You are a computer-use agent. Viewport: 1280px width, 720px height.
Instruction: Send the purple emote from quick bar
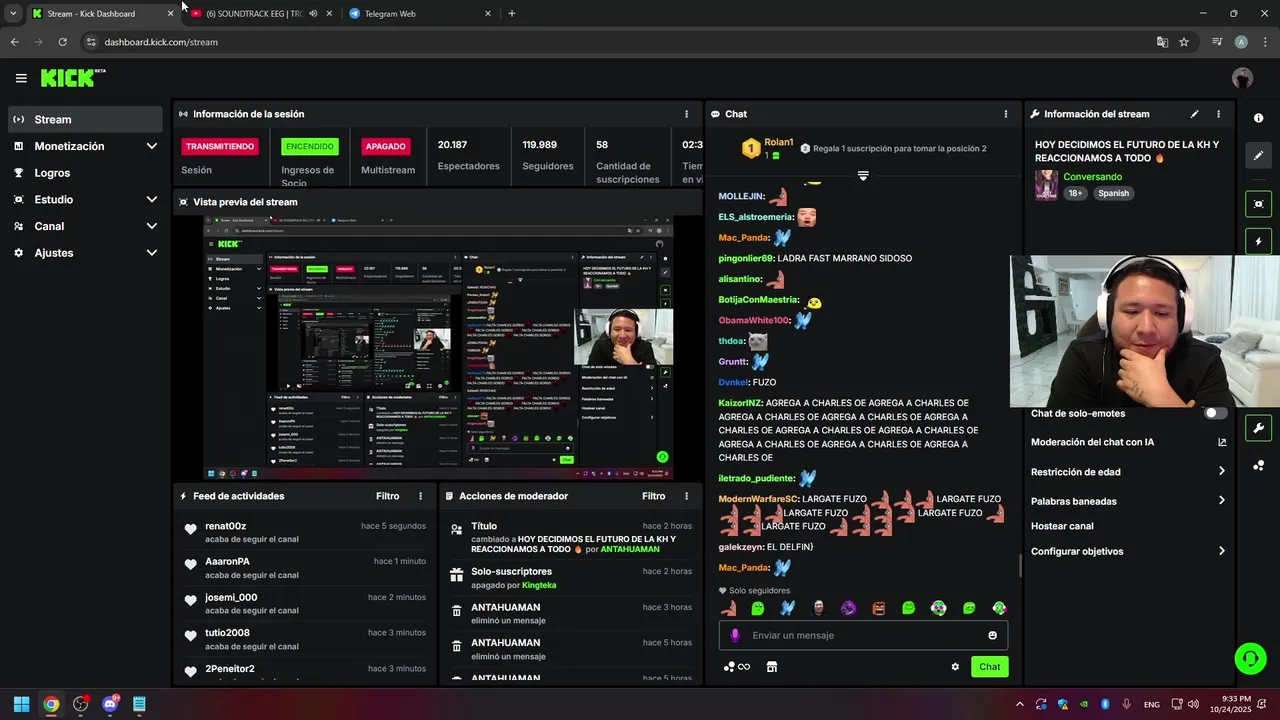pos(848,608)
